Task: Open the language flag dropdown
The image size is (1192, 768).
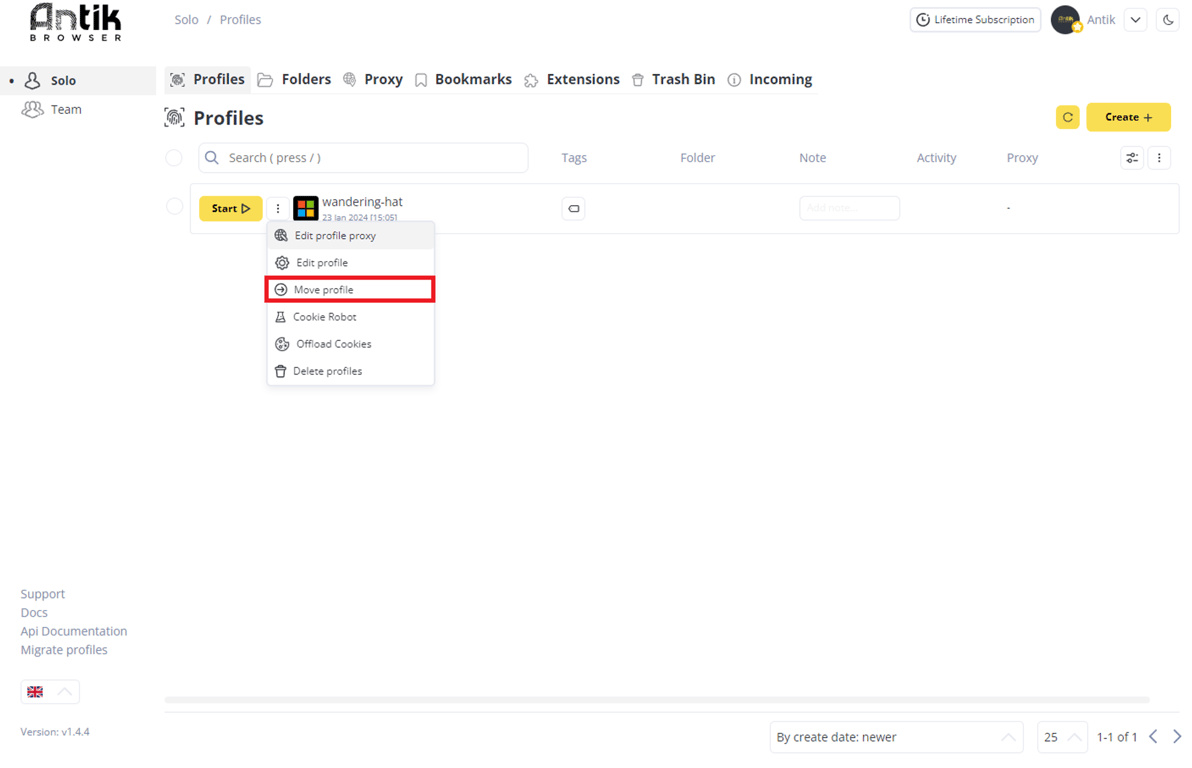Action: [x=50, y=692]
